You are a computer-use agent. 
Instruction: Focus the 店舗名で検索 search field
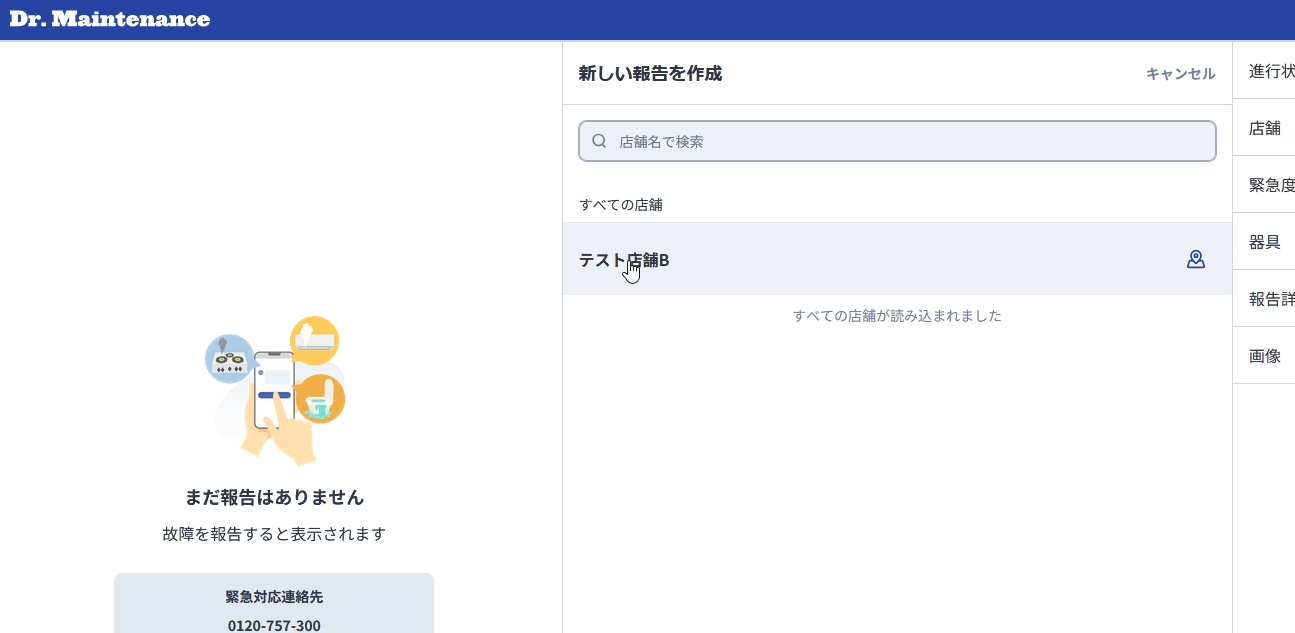pyautogui.click(x=897, y=141)
